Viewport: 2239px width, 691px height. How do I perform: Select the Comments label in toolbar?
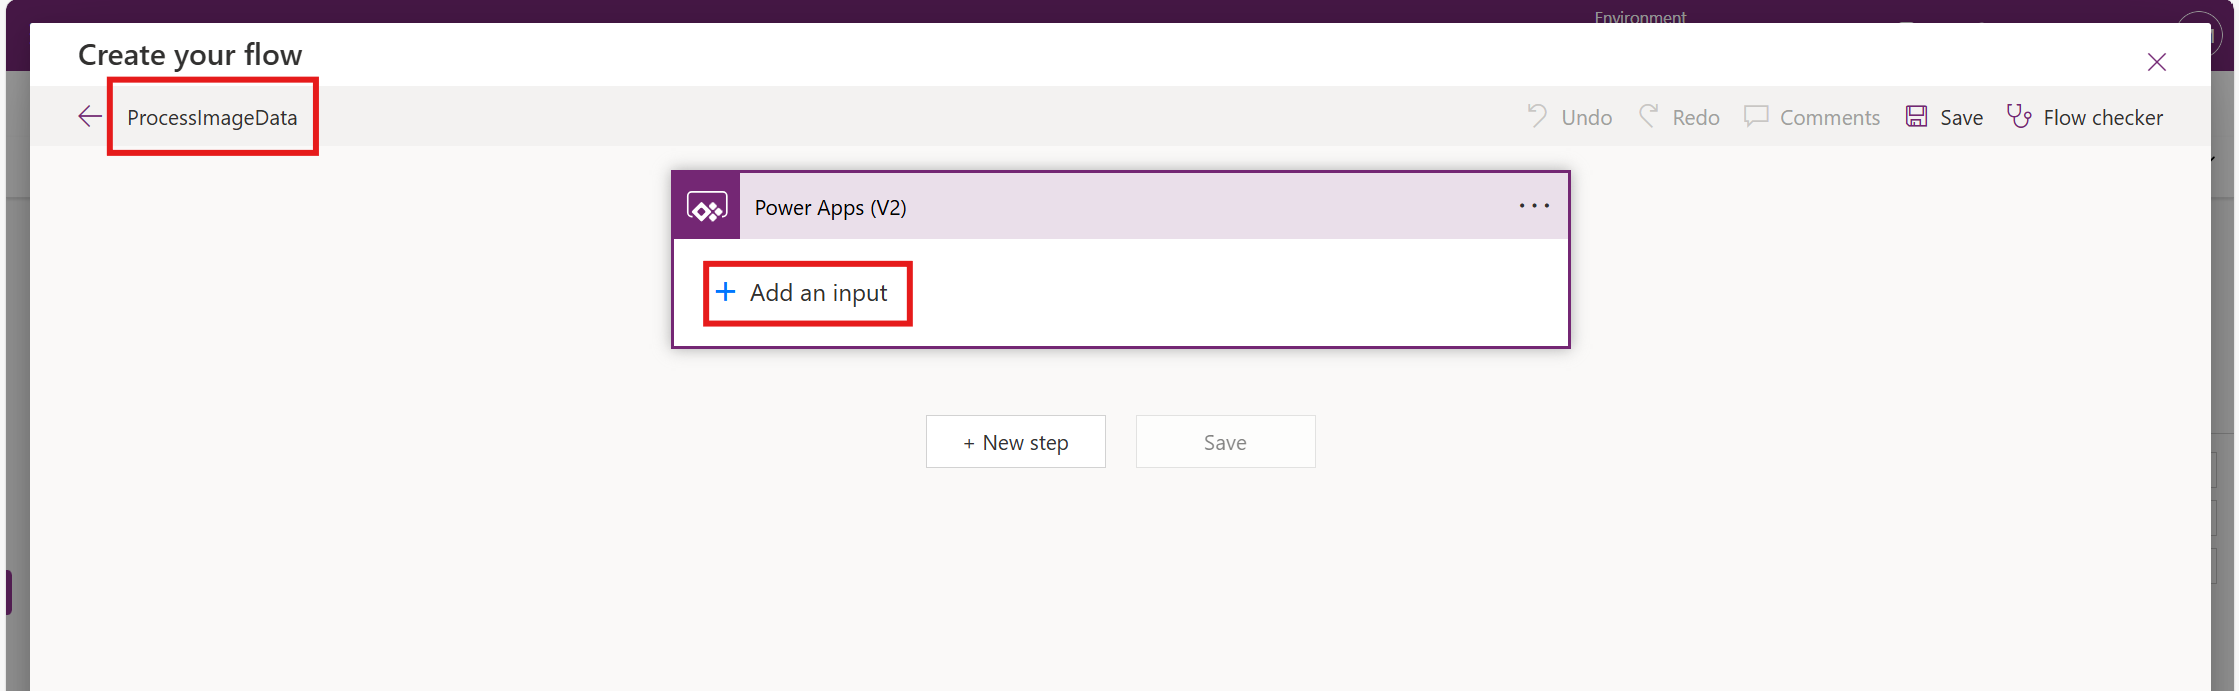(1829, 118)
